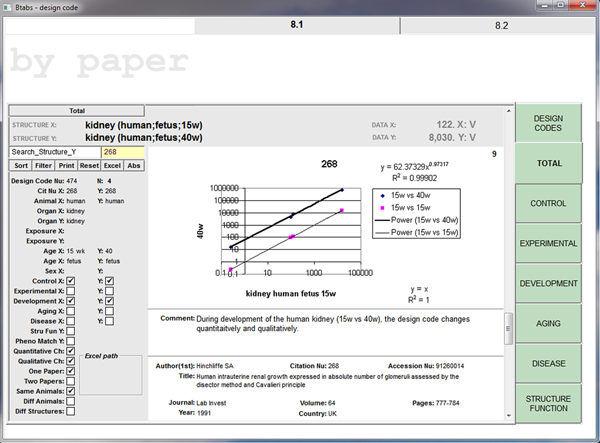Open the DISEASE side tab
Image resolution: width=600 pixels, height=443 pixels.
pyautogui.click(x=548, y=363)
